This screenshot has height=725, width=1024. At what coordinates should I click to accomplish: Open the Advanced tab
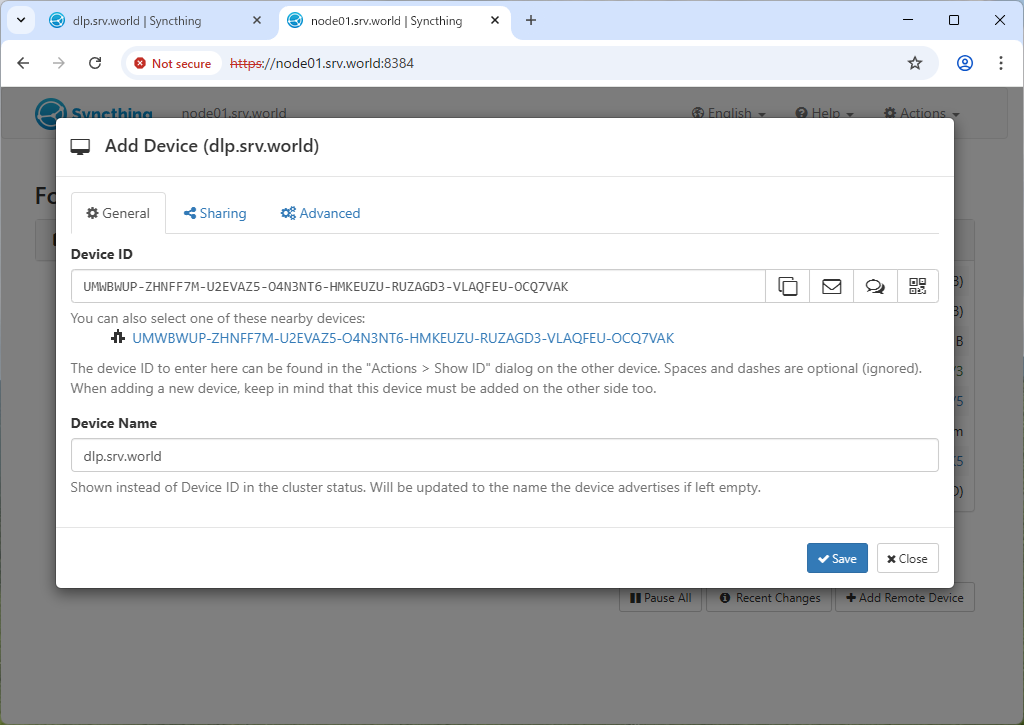tap(320, 213)
